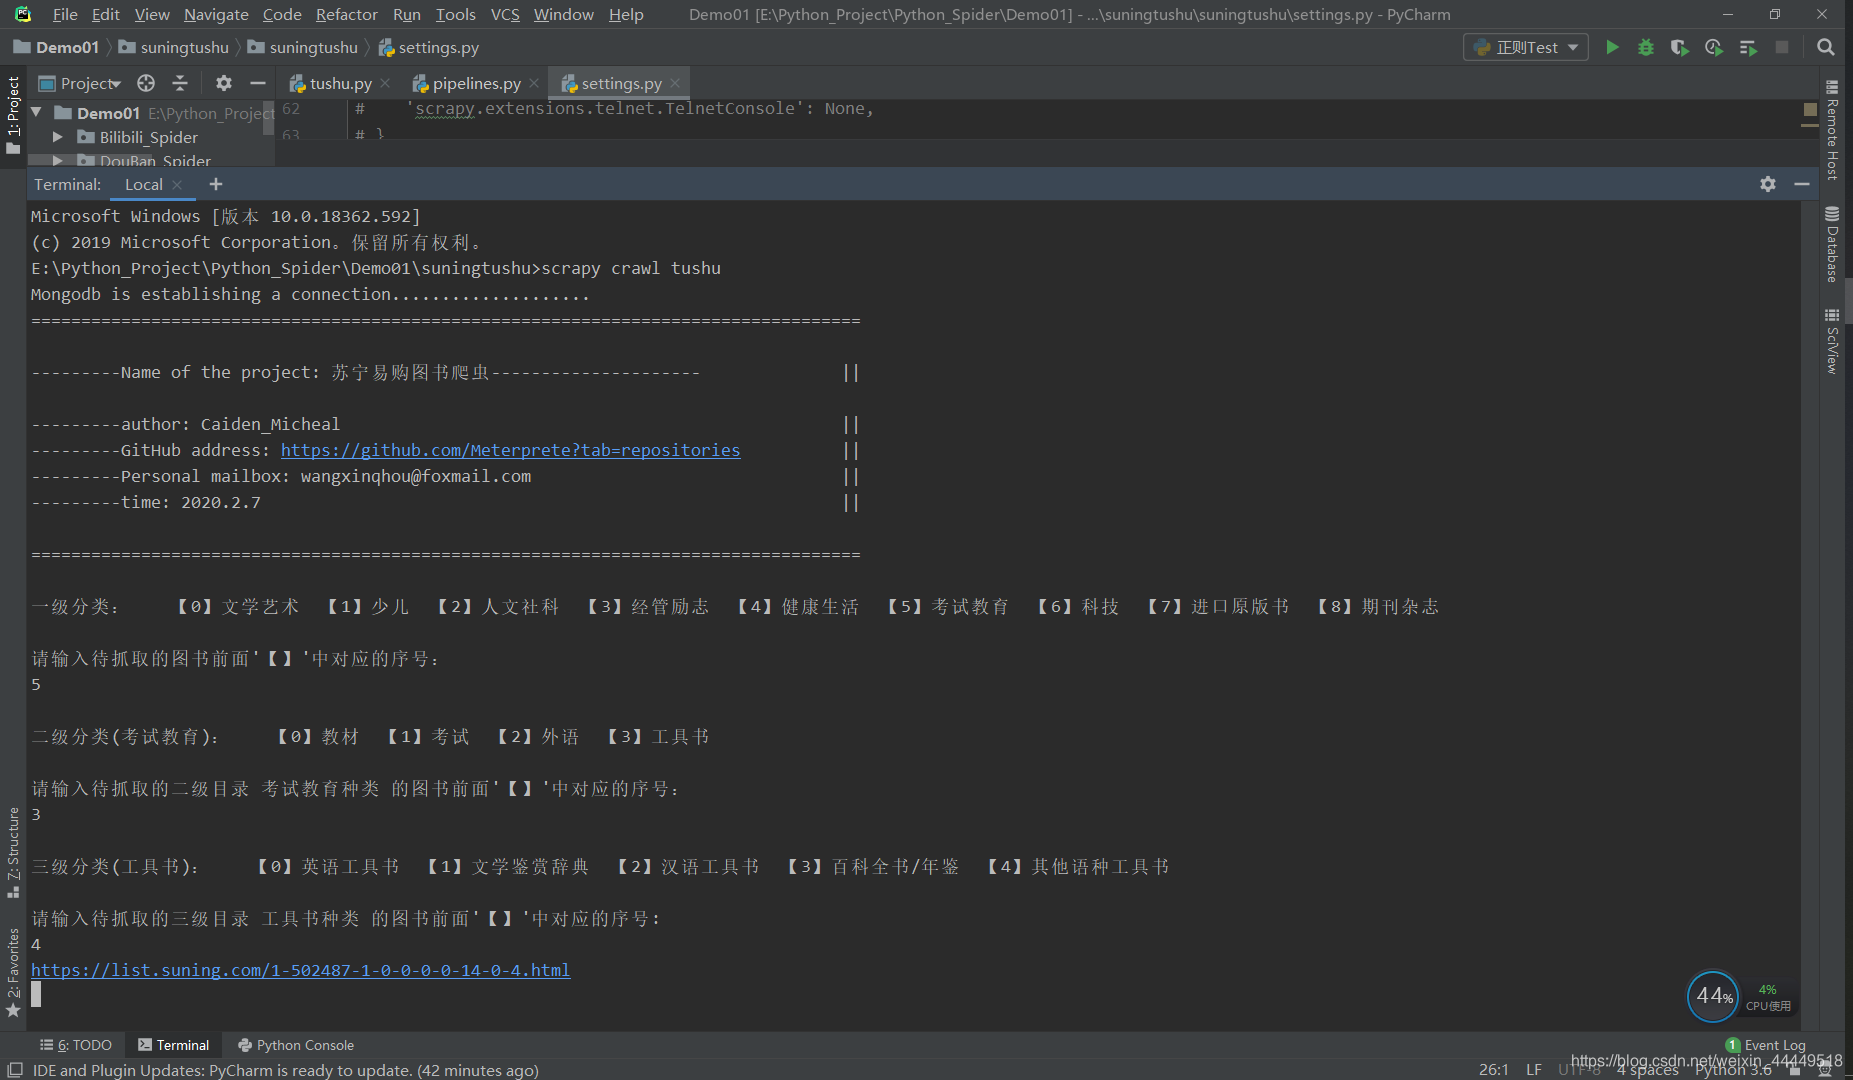Hide the Project panel with minus icon
This screenshot has height=1080, width=1853.
point(257,83)
